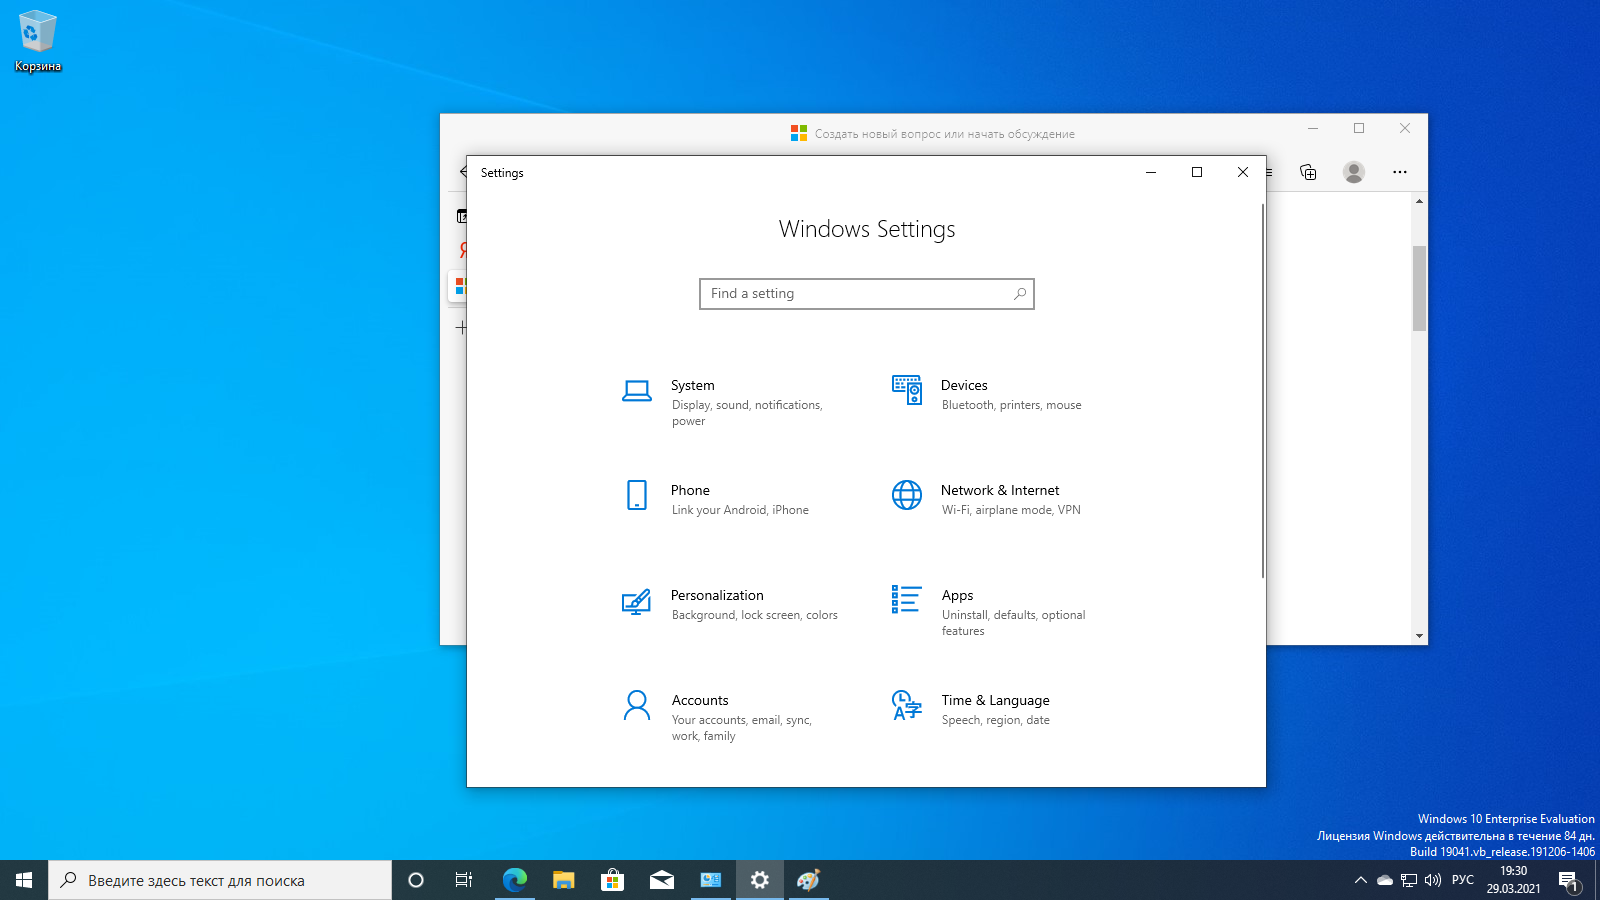Click Settings gear on taskbar
The image size is (1600, 900).
coord(760,880)
